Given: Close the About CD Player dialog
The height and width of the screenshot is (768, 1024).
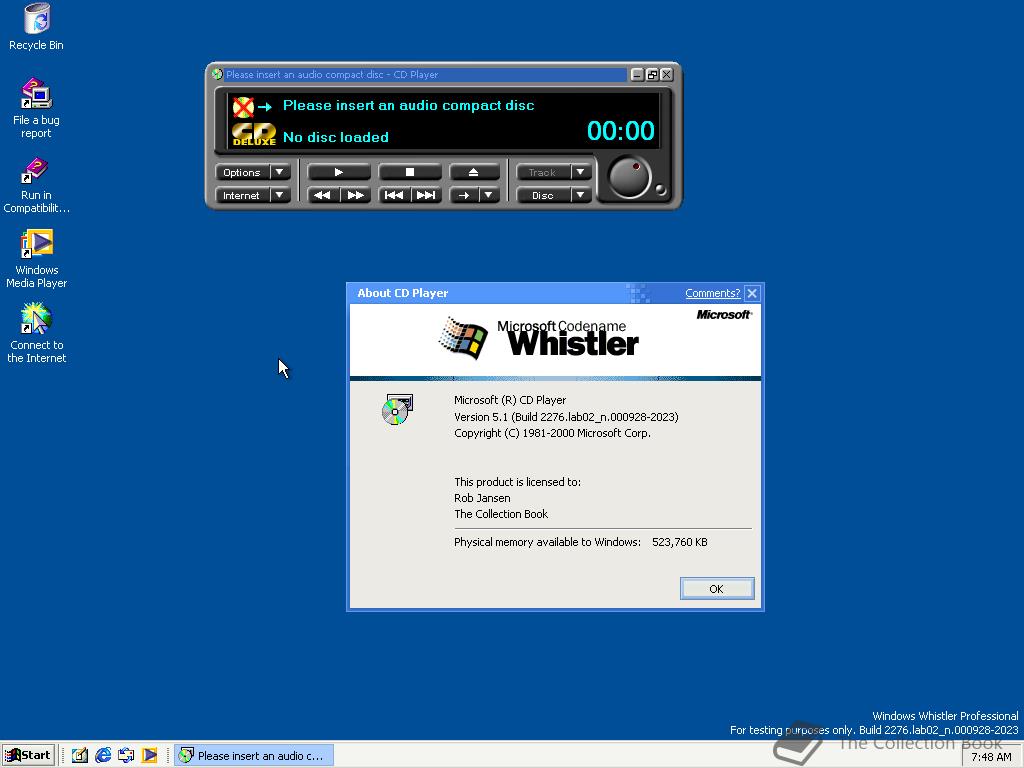Looking at the screenshot, I should tap(752, 293).
